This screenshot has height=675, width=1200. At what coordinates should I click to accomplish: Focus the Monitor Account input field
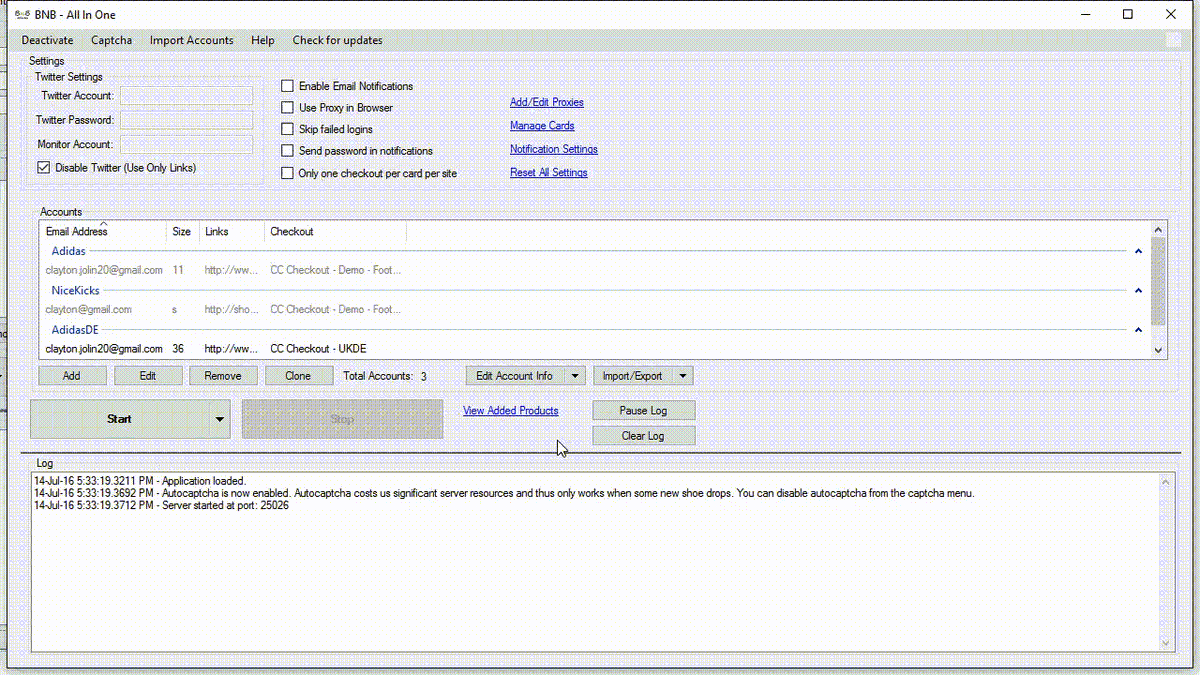tap(187, 145)
